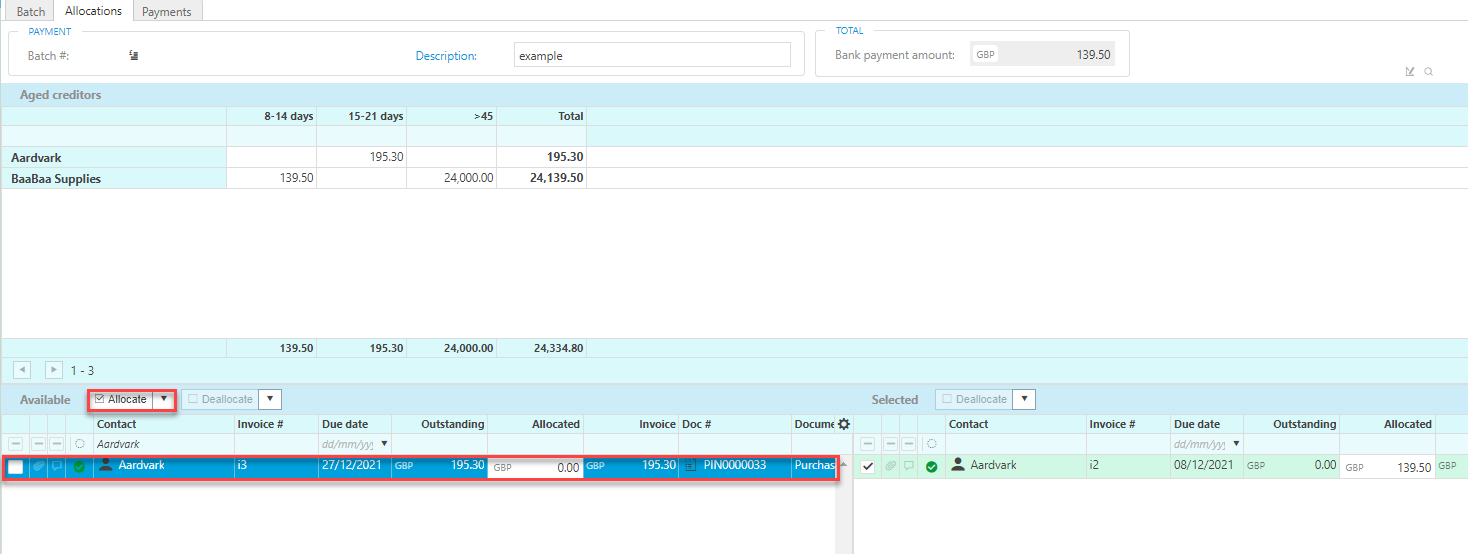Open column settings gear in Available grid
1468x554 pixels.
tap(843, 425)
